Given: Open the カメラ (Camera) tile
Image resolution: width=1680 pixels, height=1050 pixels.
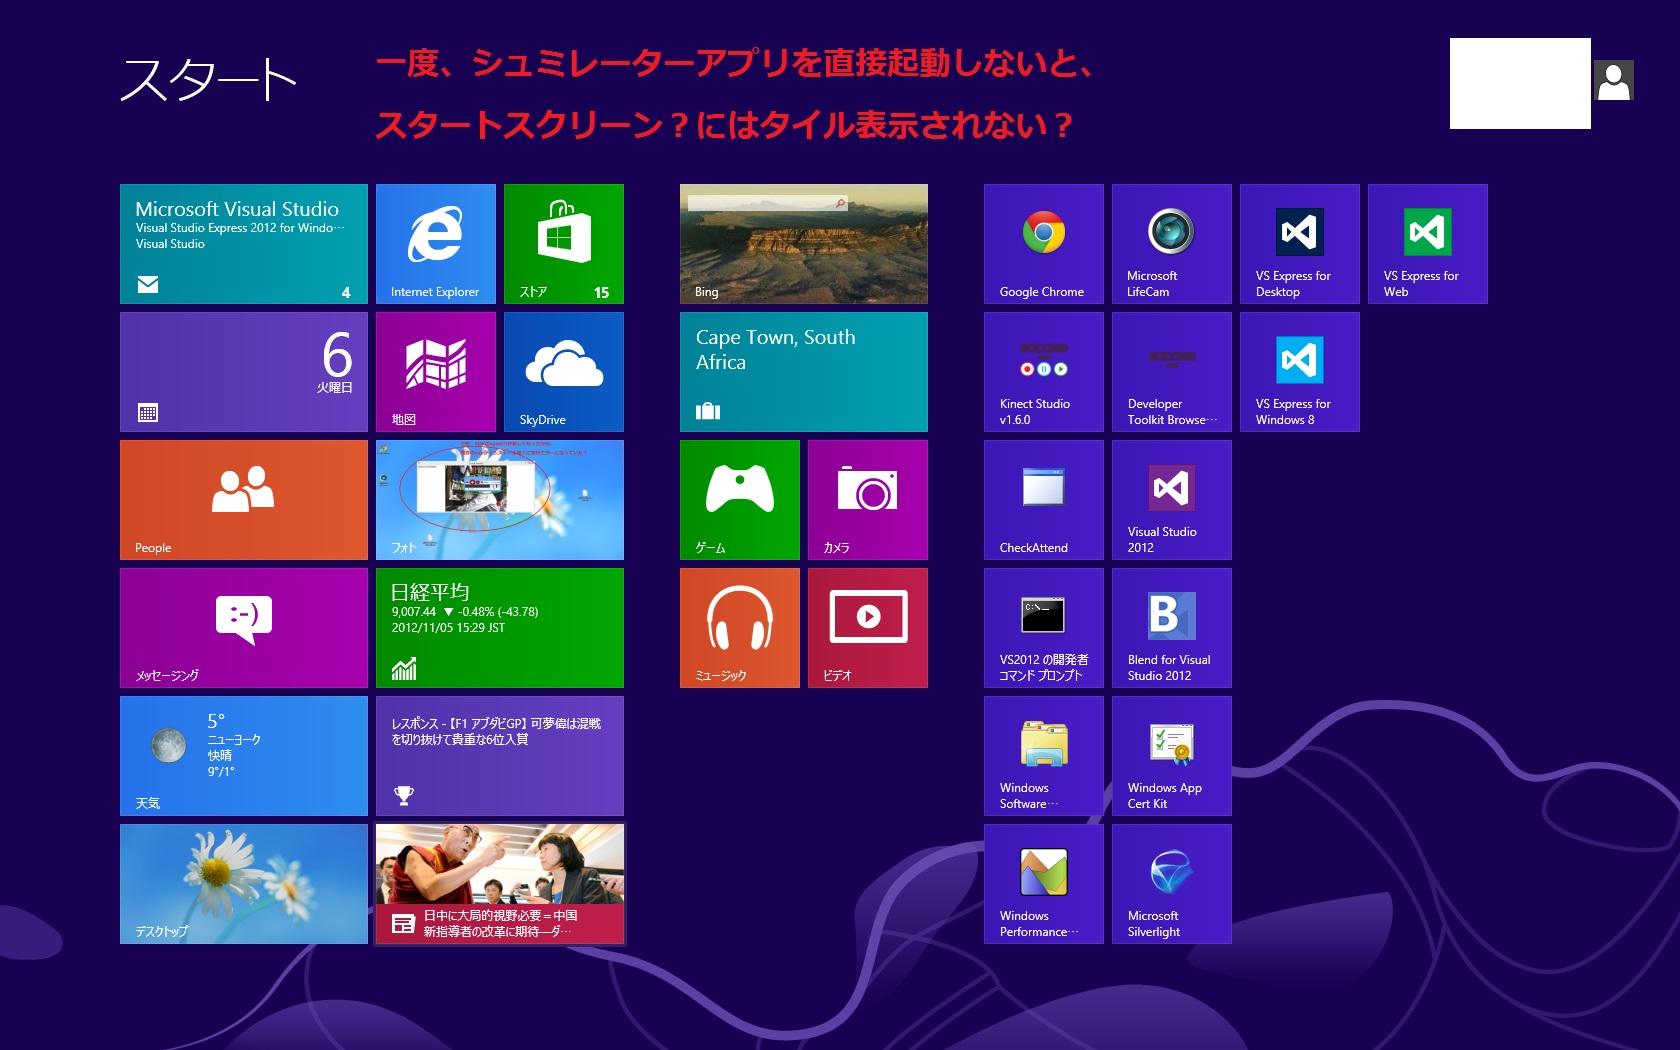Looking at the screenshot, I should click(x=868, y=500).
